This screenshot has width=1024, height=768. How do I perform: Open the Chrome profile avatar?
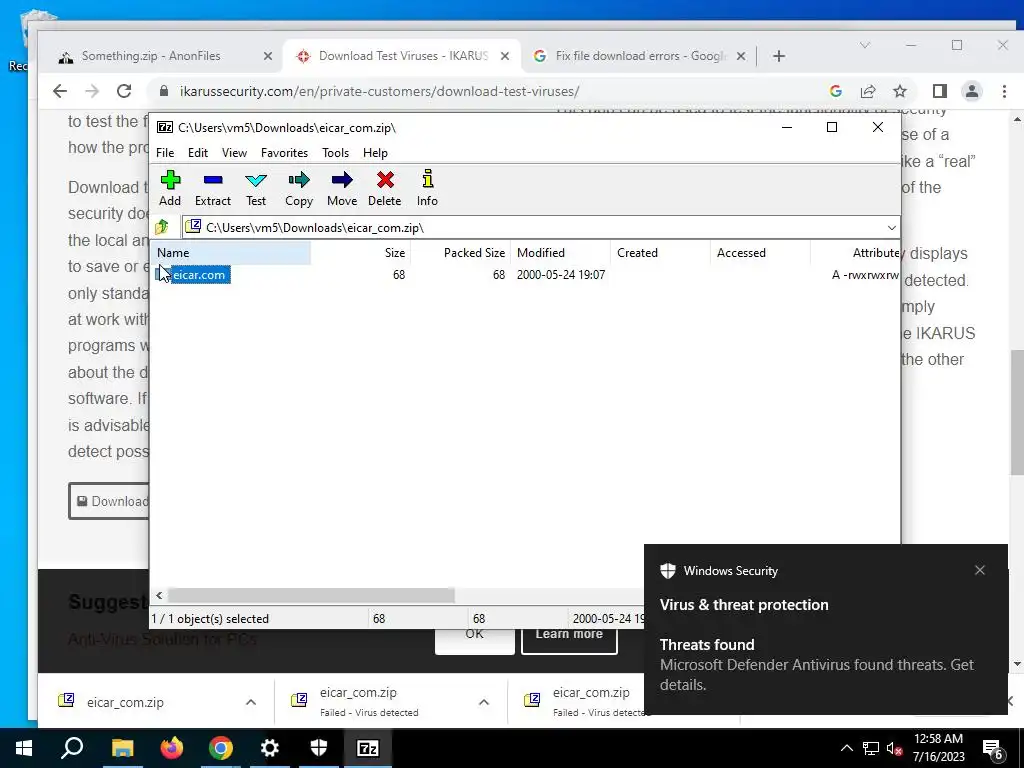972,91
